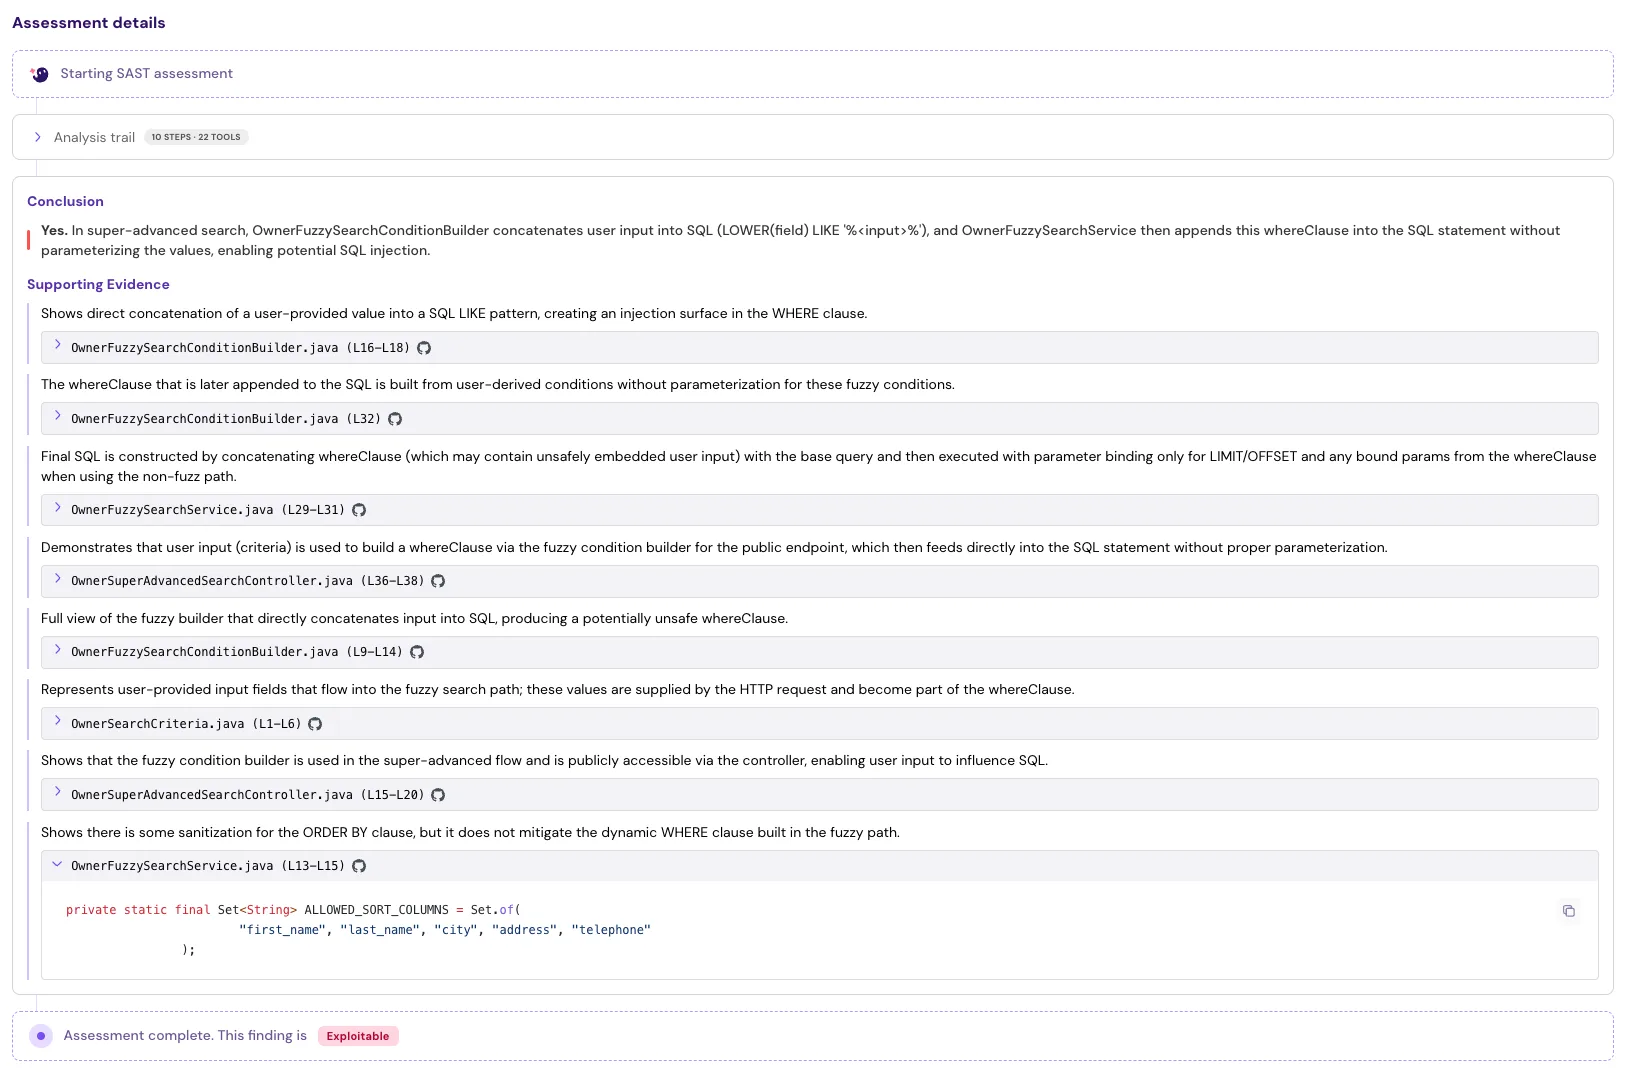The height and width of the screenshot is (1075, 1625).
Task: Click the 10 STEPS · 22 TOOLS badge
Action: [196, 137]
